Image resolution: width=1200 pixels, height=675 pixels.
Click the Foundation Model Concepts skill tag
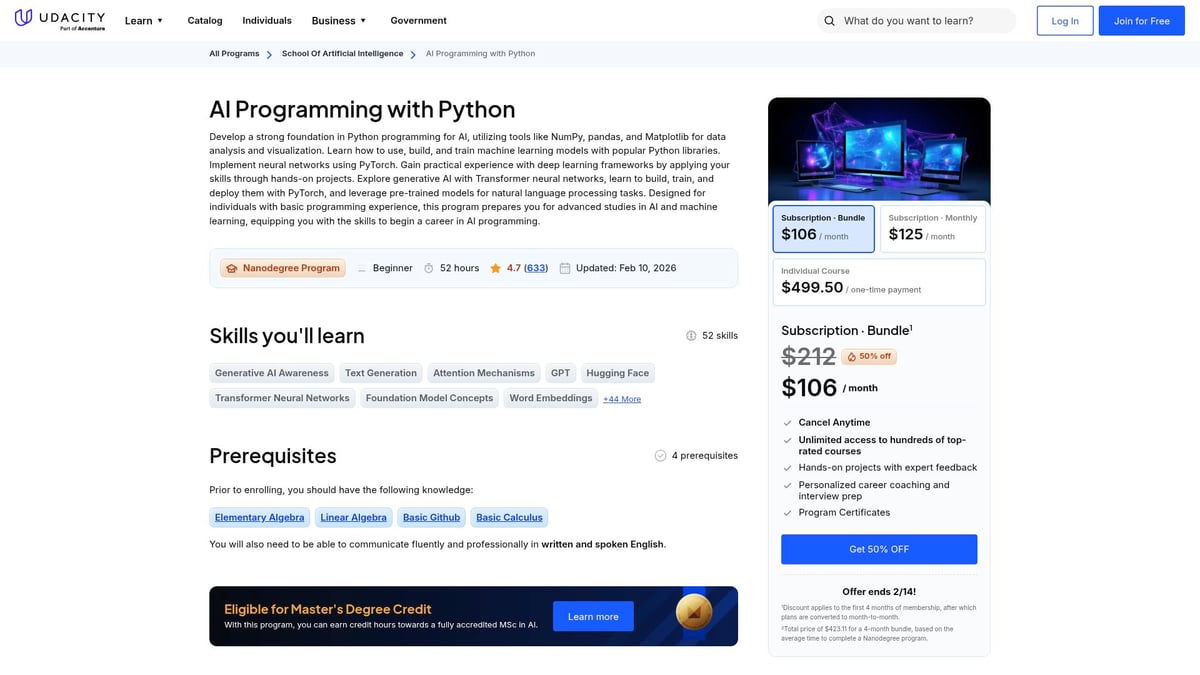pyautogui.click(x=430, y=398)
